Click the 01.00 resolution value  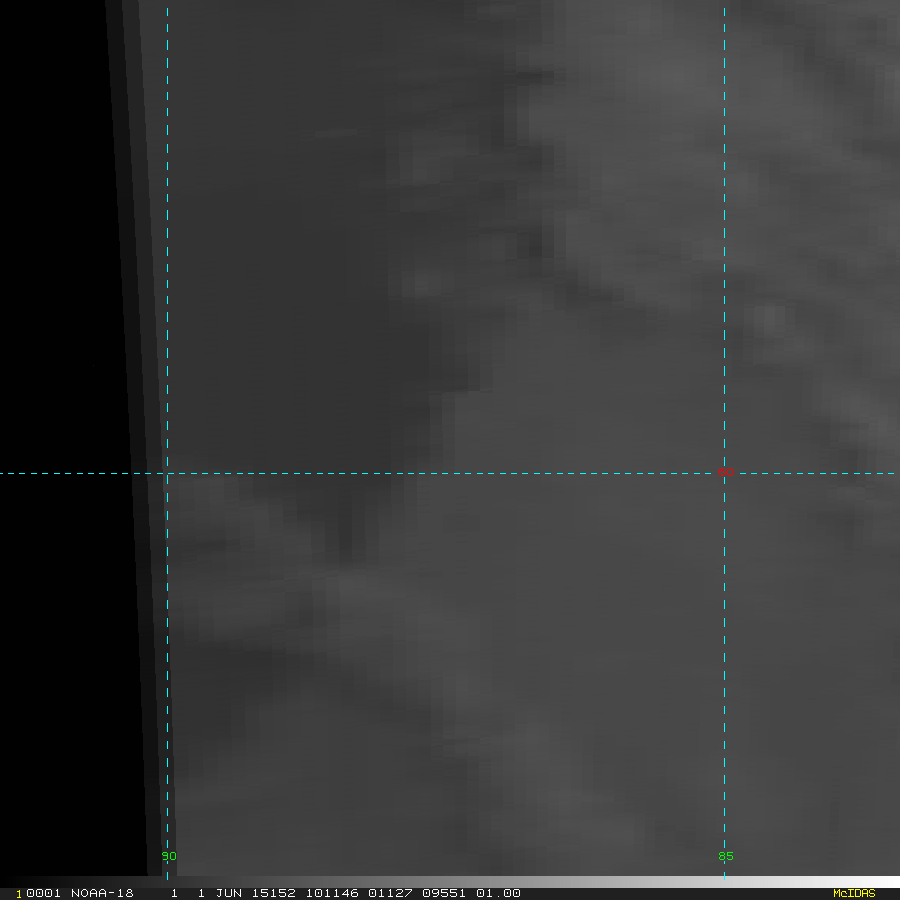pyautogui.click(x=498, y=893)
